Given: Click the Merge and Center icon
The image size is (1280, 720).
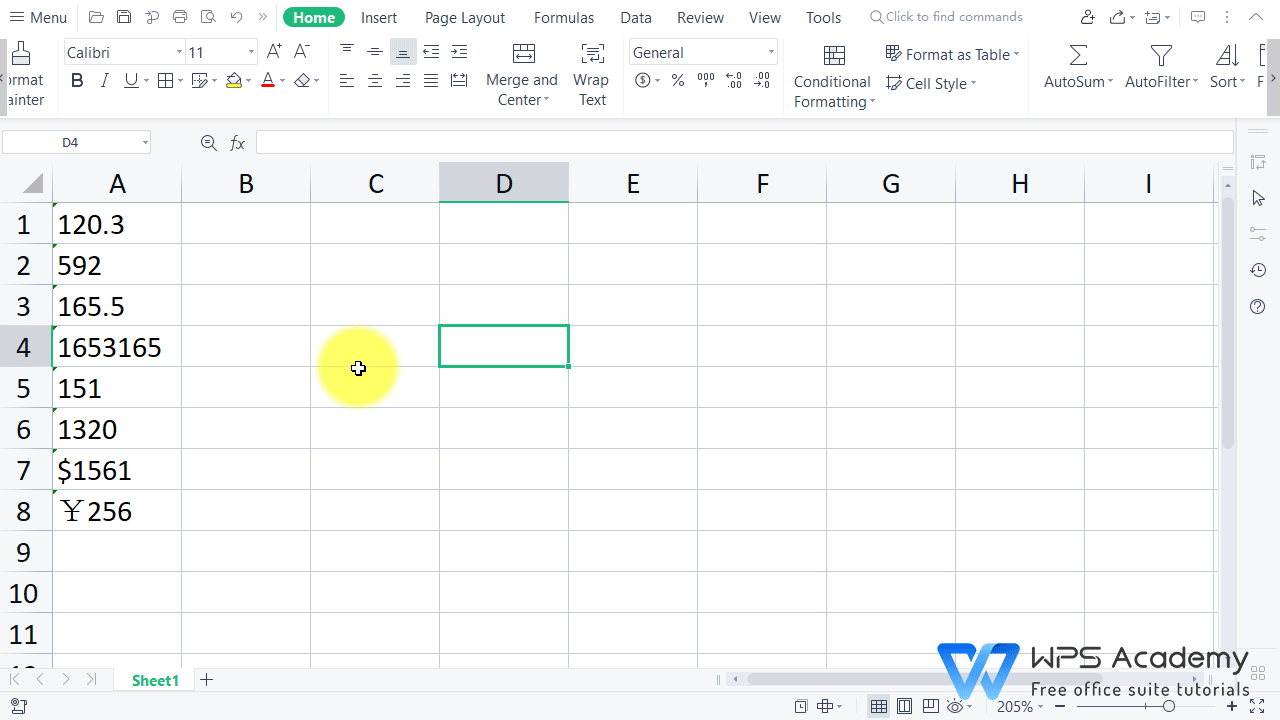Looking at the screenshot, I should tap(523, 54).
